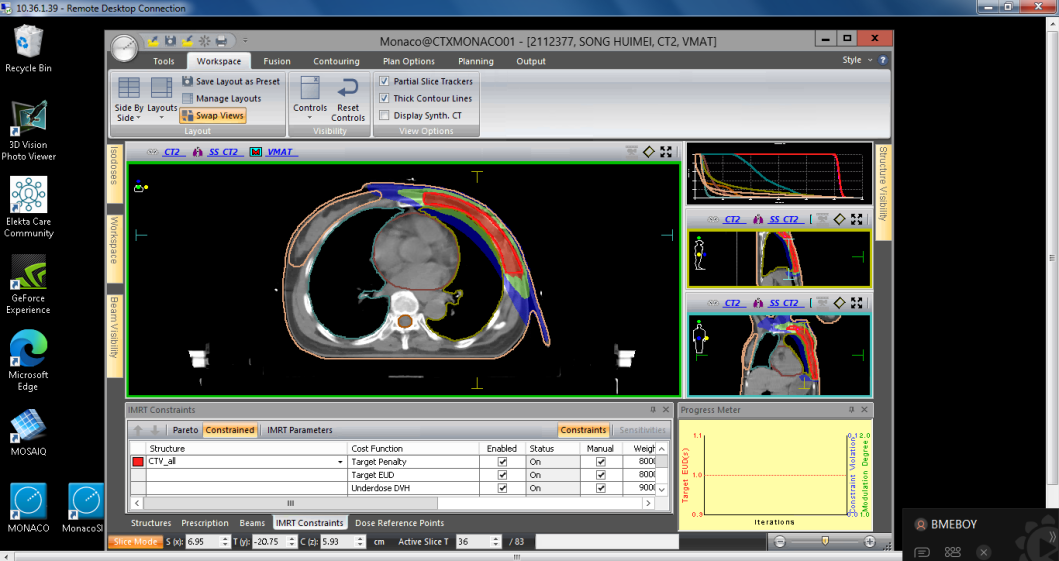Click the CT2 link in main transverse view

[x=172, y=152]
